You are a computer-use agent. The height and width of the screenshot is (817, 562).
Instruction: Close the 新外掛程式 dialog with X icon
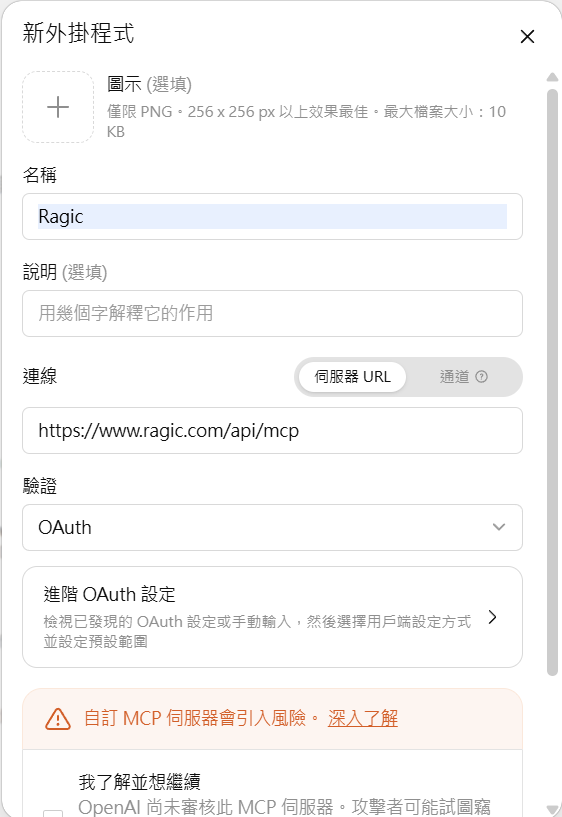tap(527, 36)
